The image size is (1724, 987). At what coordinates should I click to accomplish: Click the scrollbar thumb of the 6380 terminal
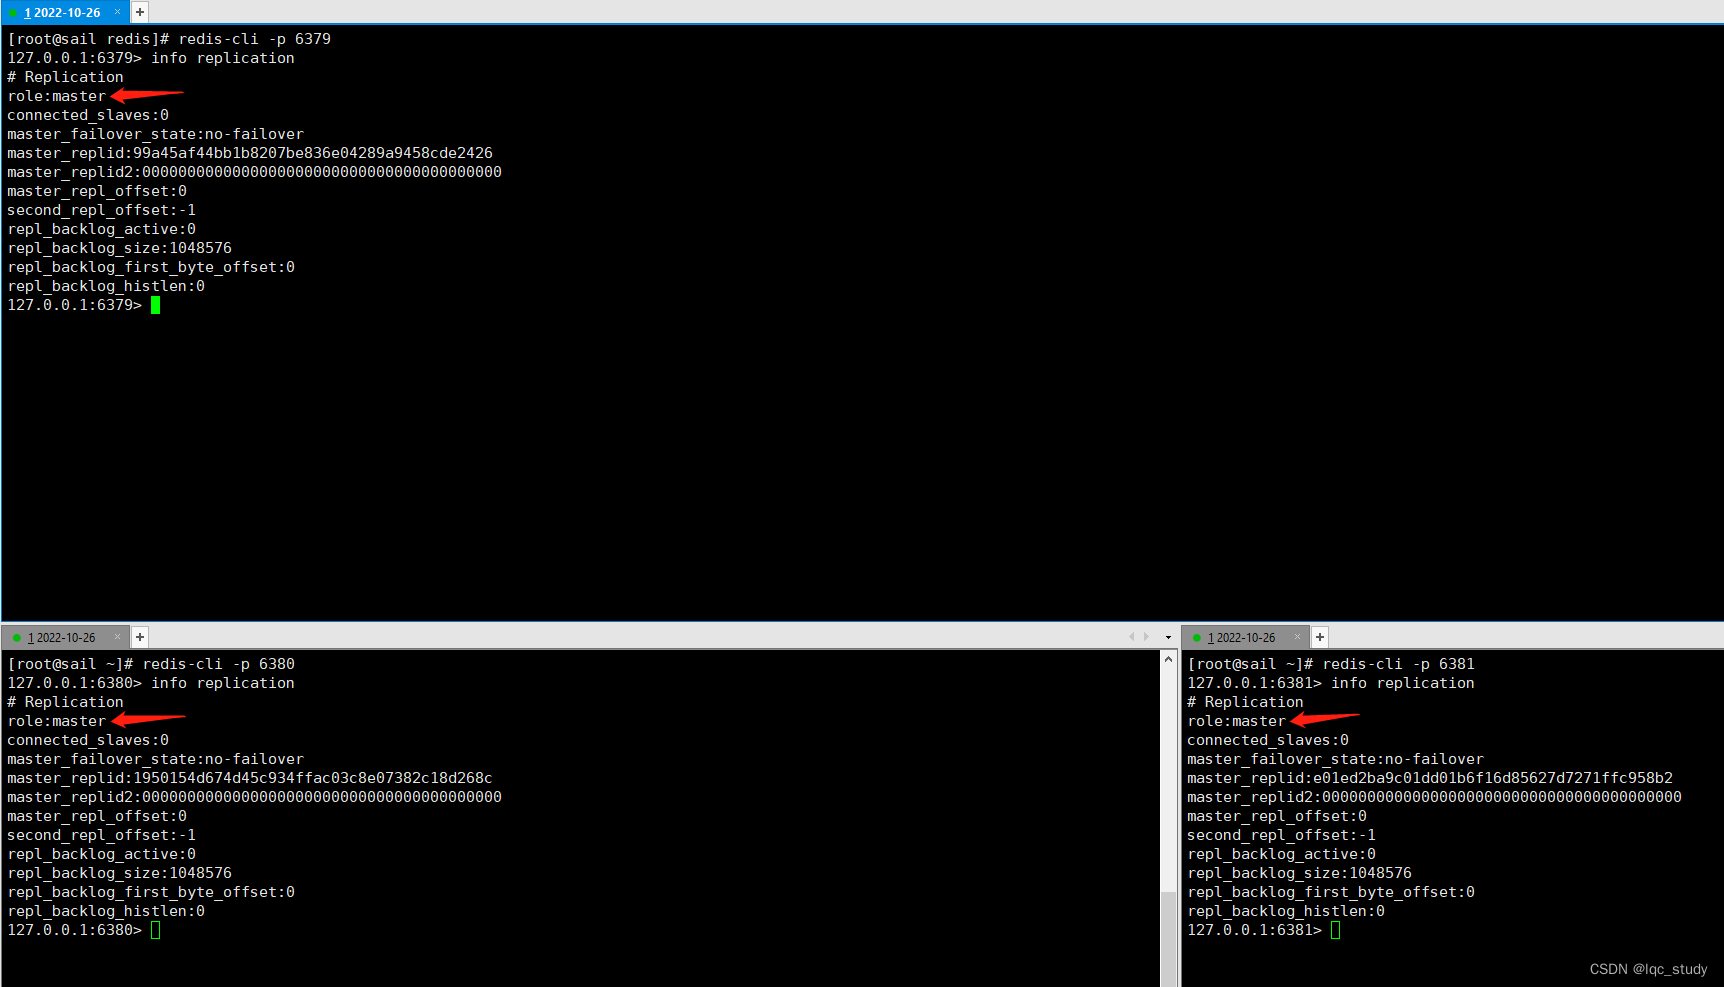[1168, 938]
